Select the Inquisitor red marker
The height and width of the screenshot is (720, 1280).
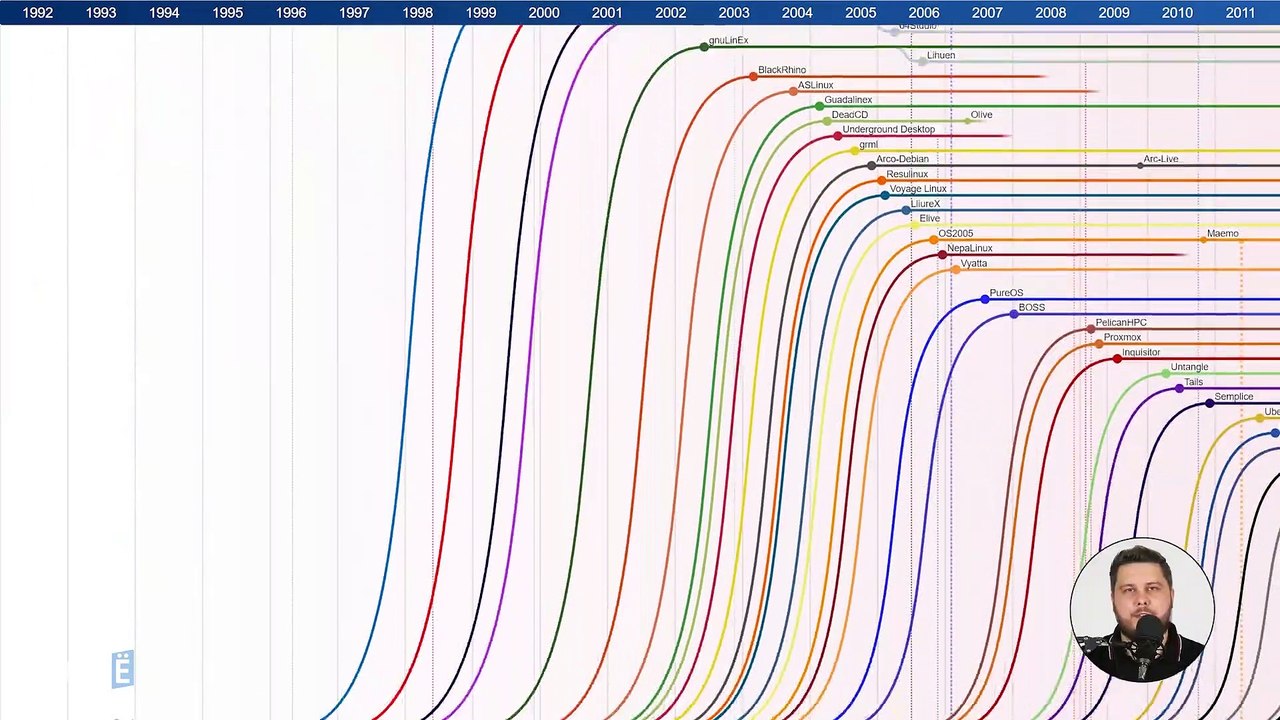[1117, 359]
